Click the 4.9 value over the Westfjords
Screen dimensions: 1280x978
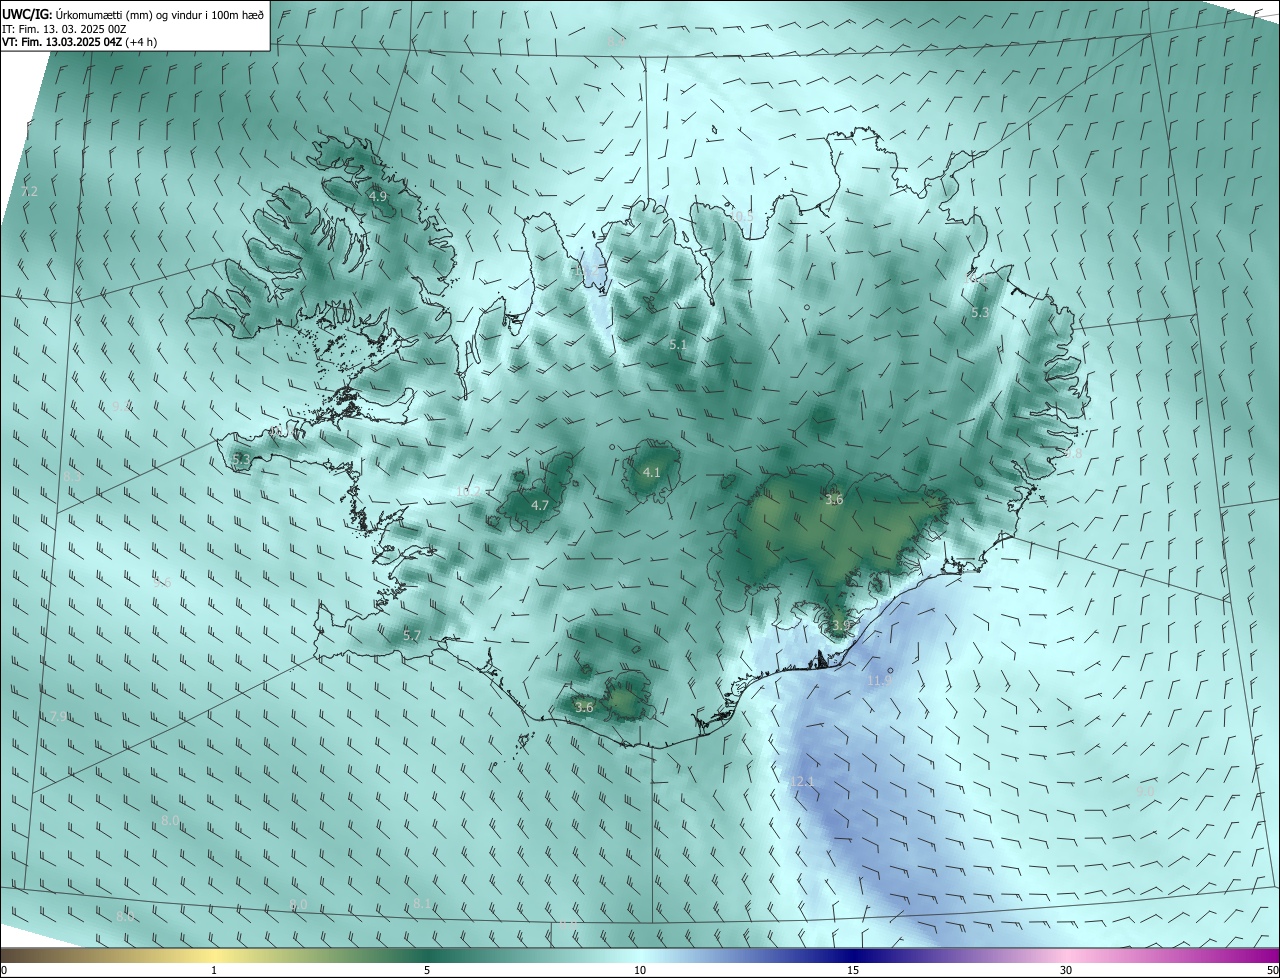tap(378, 197)
